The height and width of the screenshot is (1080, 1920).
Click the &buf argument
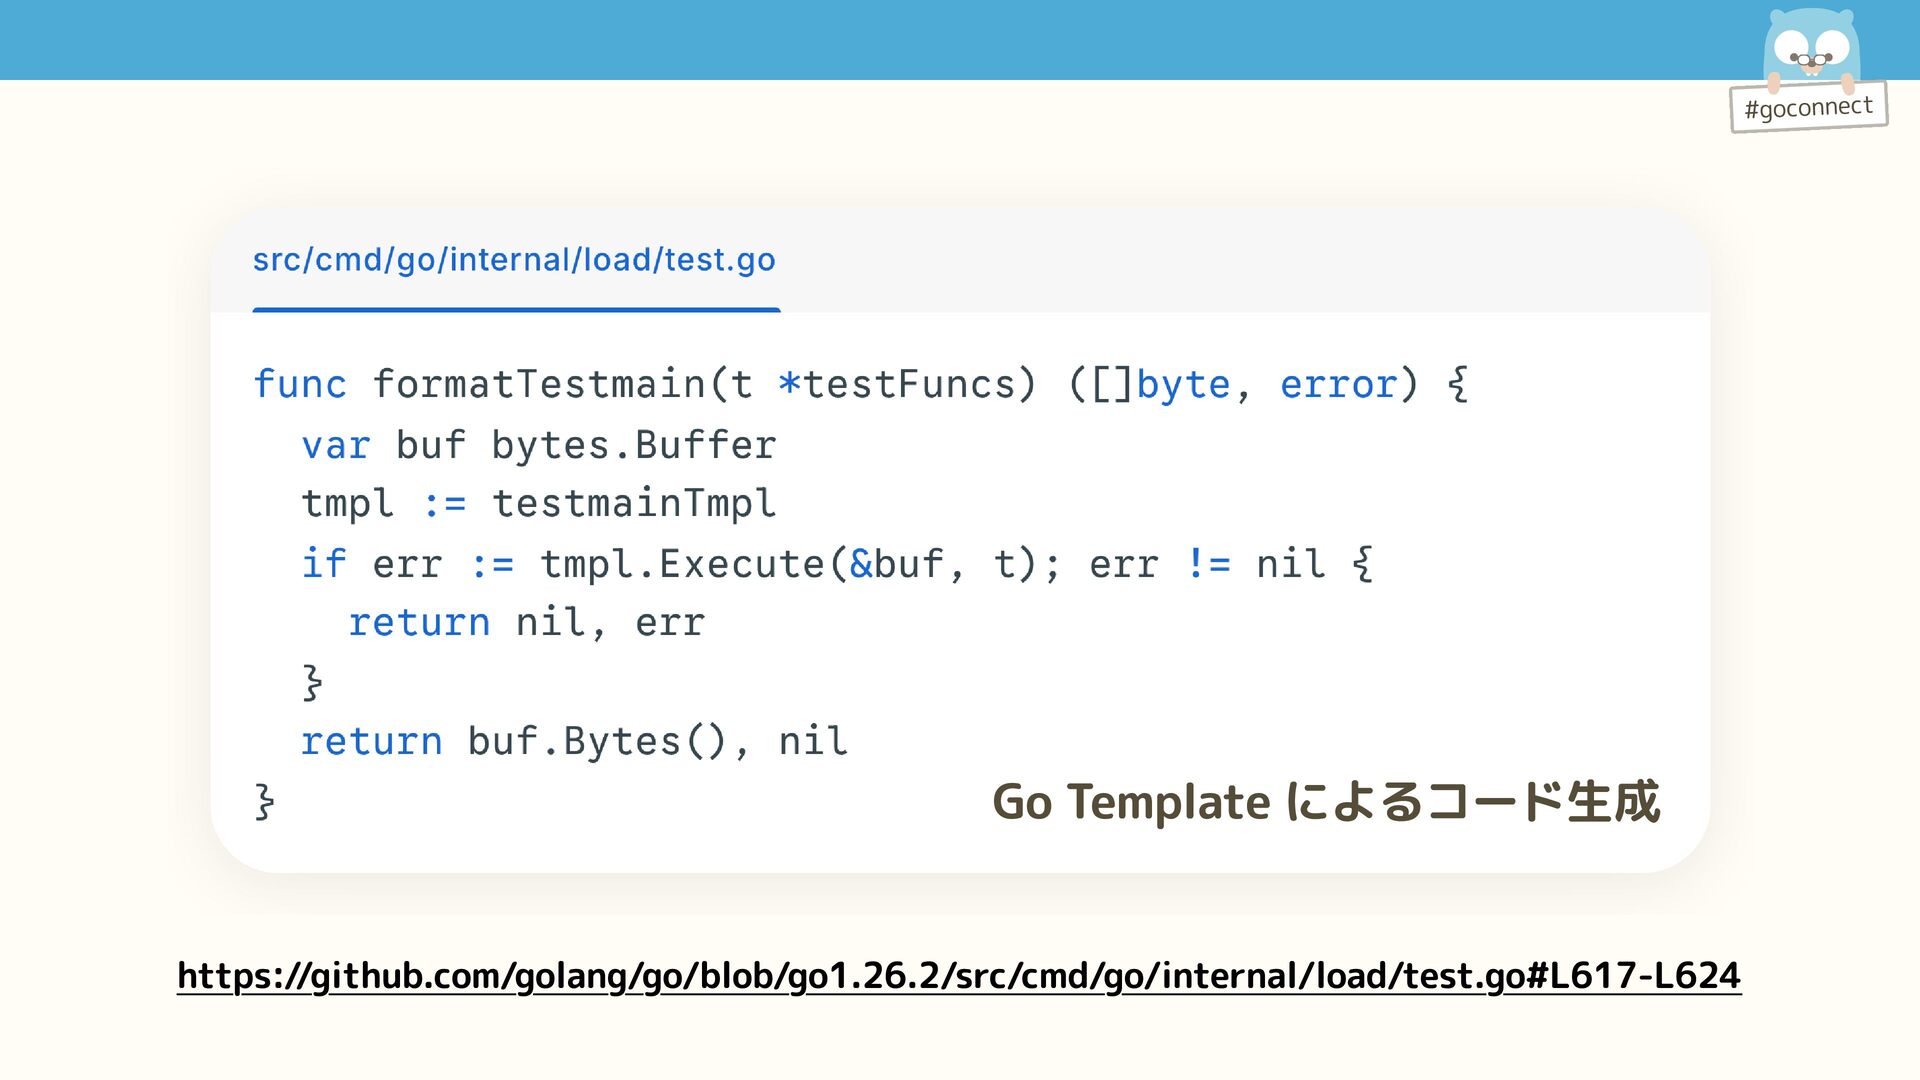click(x=896, y=564)
